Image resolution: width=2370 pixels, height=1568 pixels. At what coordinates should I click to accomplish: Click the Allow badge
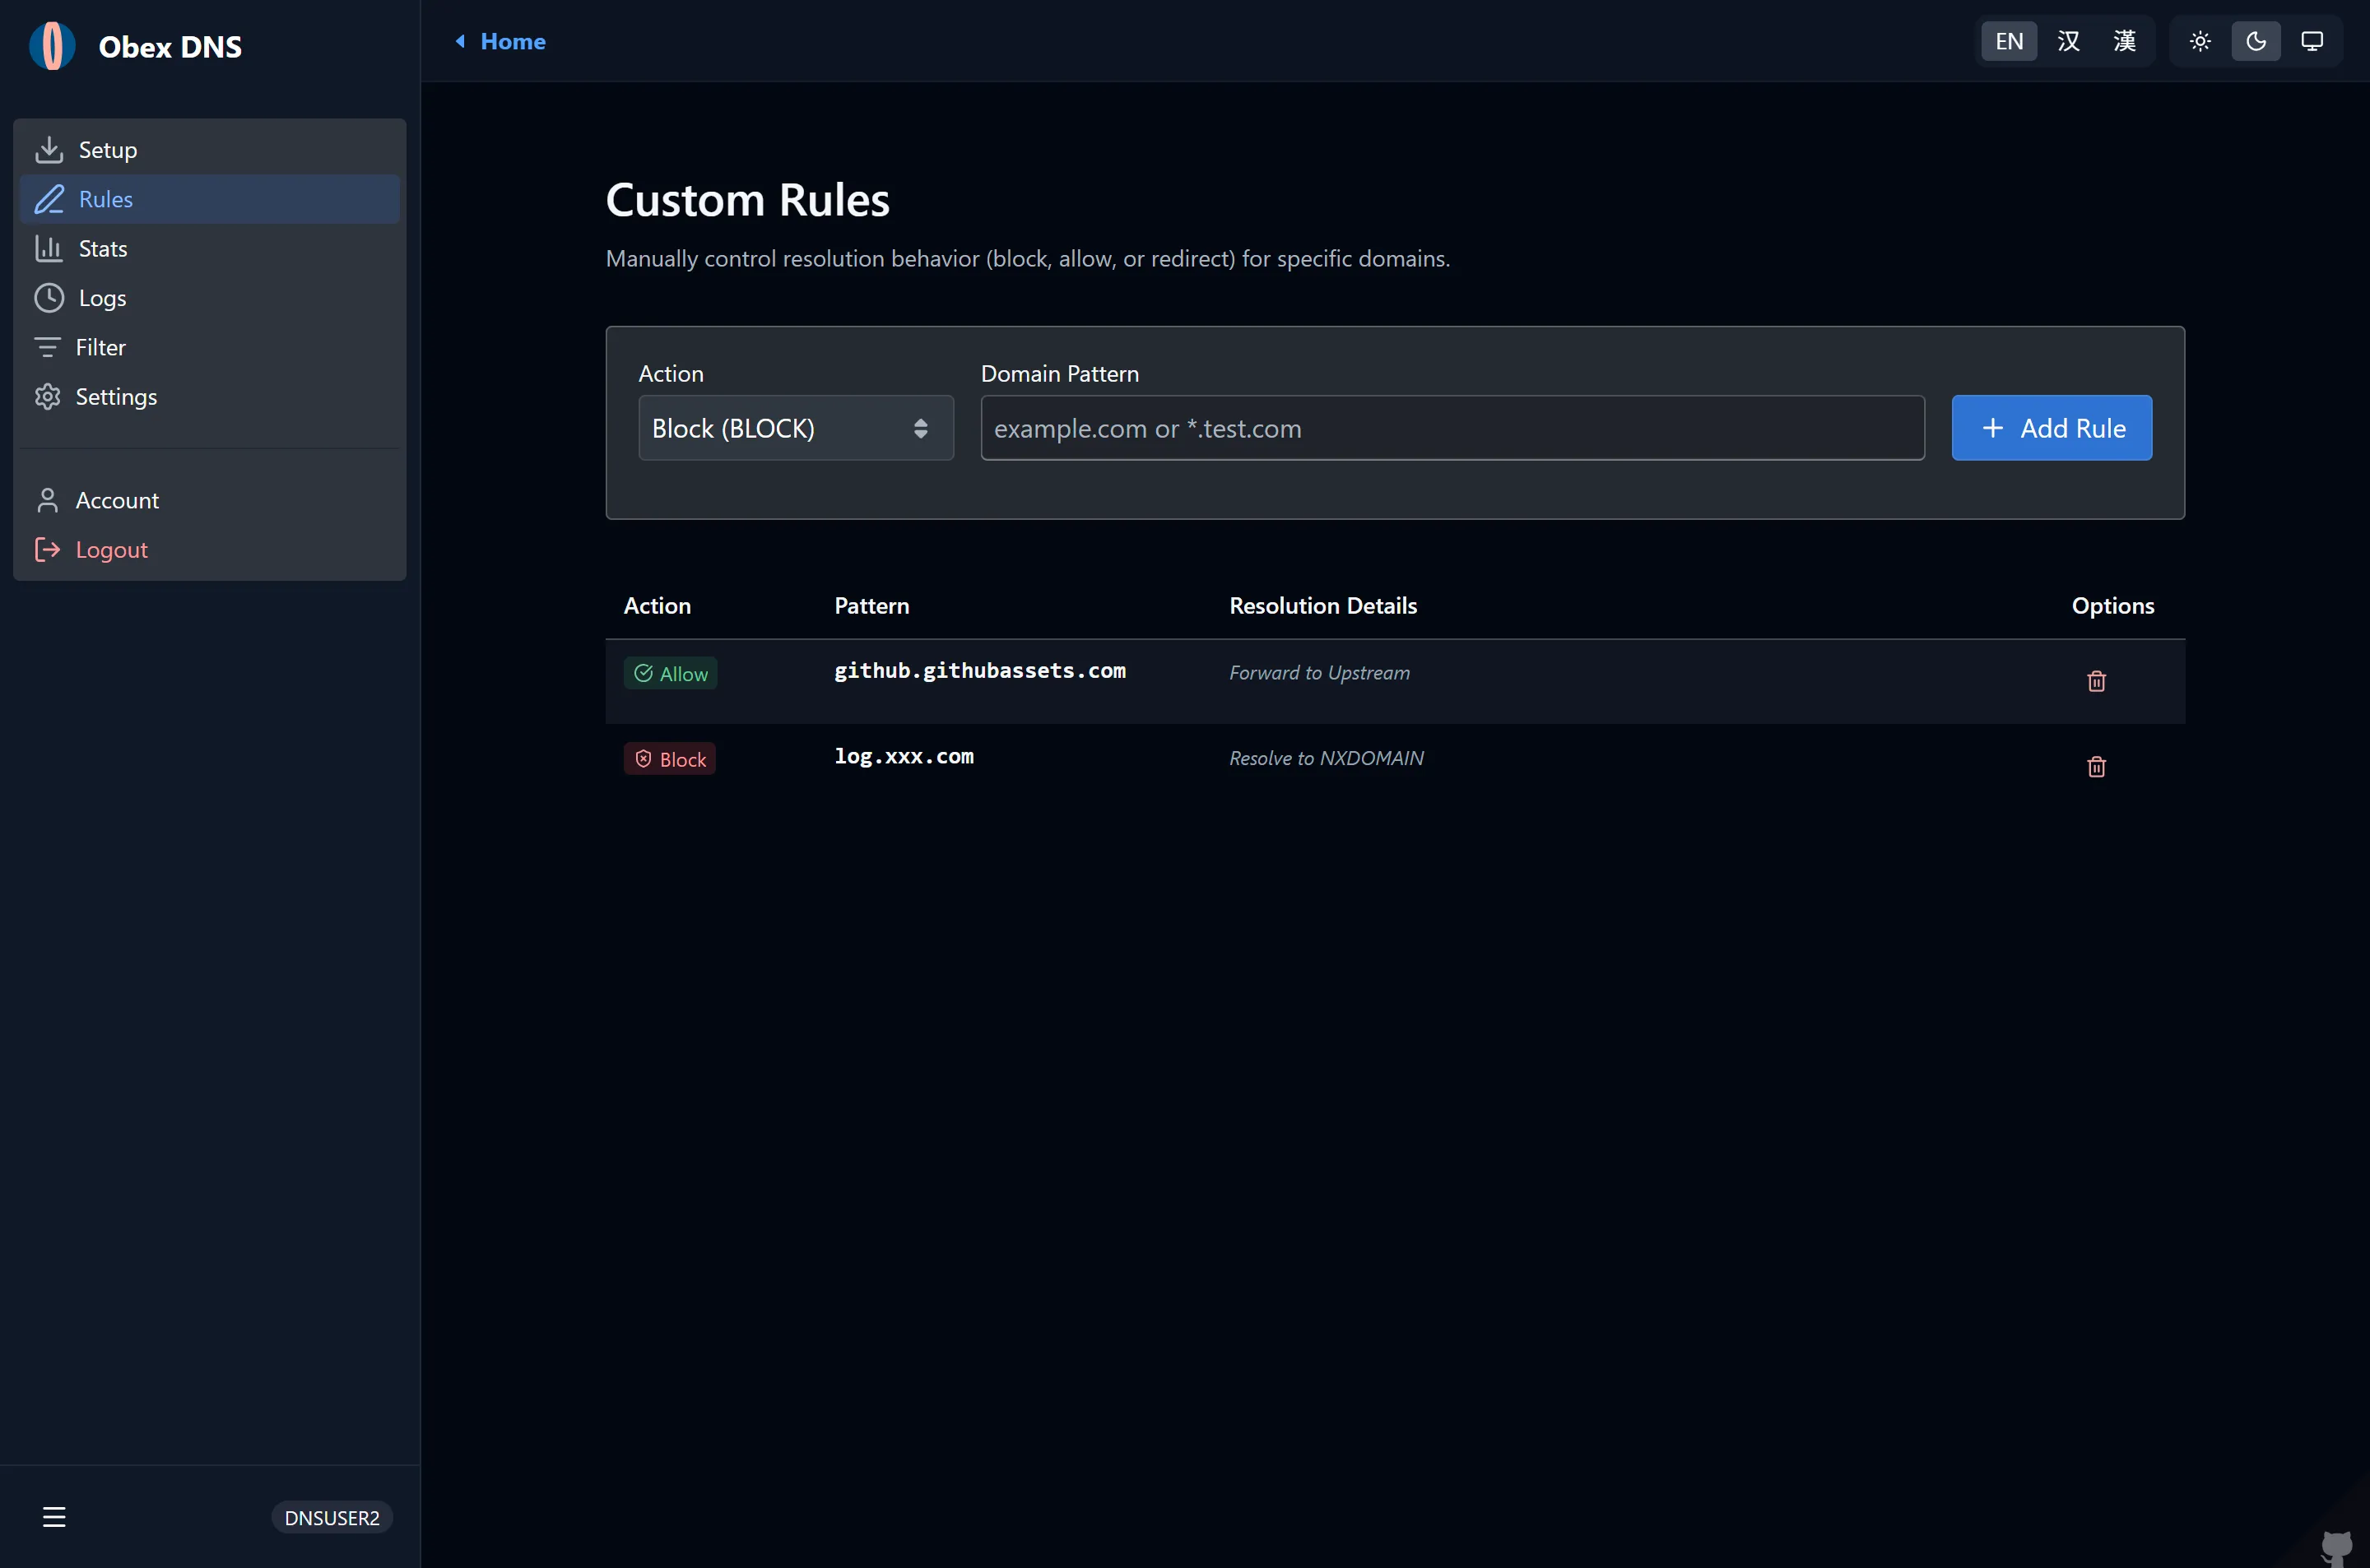[670, 674]
